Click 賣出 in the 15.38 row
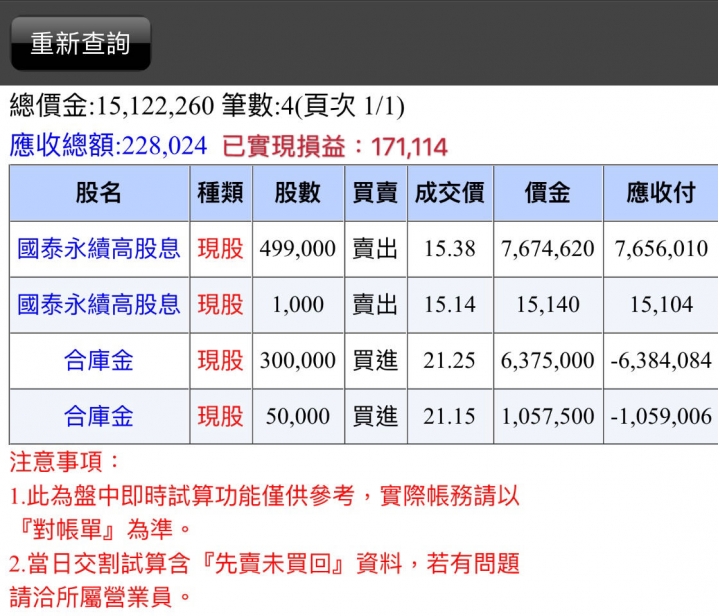The image size is (720, 616). pyautogui.click(x=376, y=249)
